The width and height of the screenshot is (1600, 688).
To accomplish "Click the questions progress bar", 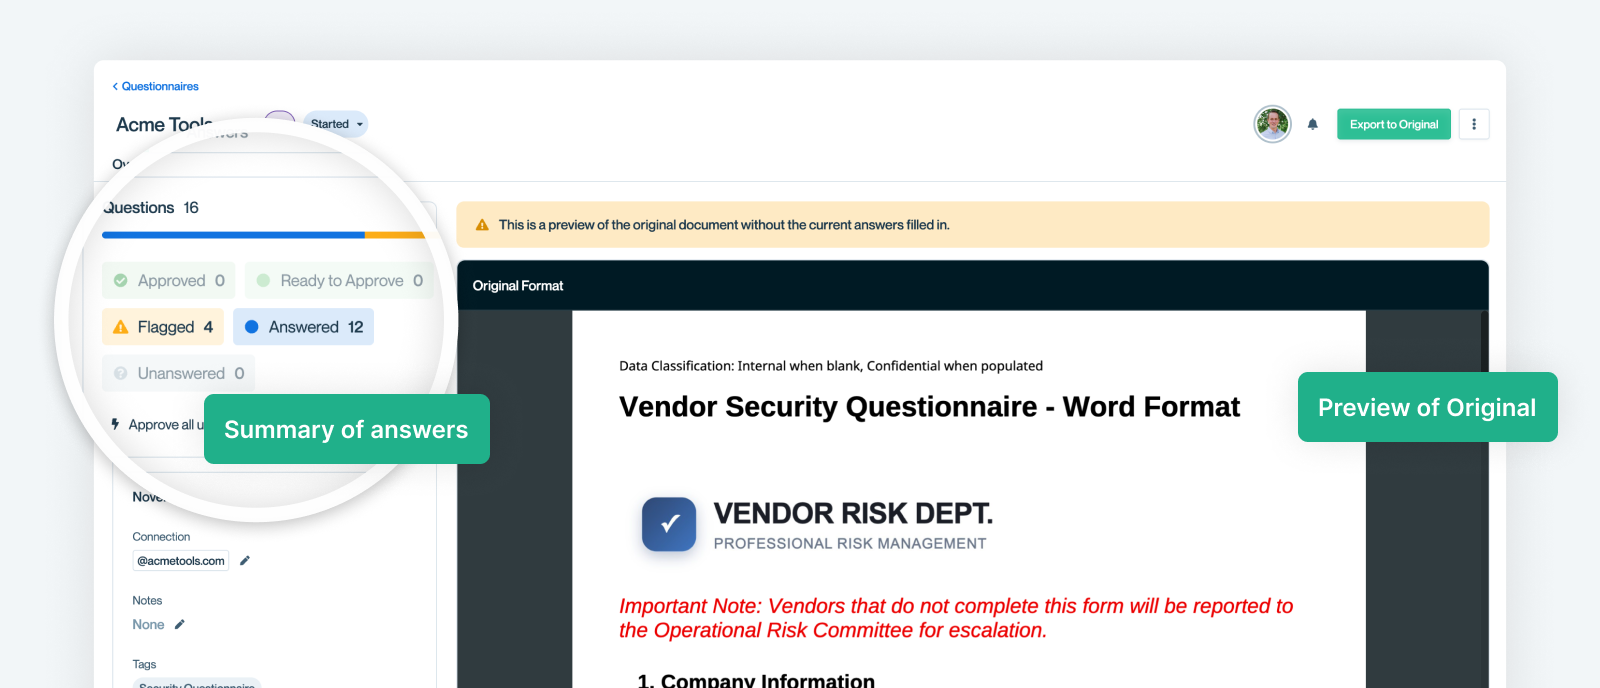I will point(264,235).
